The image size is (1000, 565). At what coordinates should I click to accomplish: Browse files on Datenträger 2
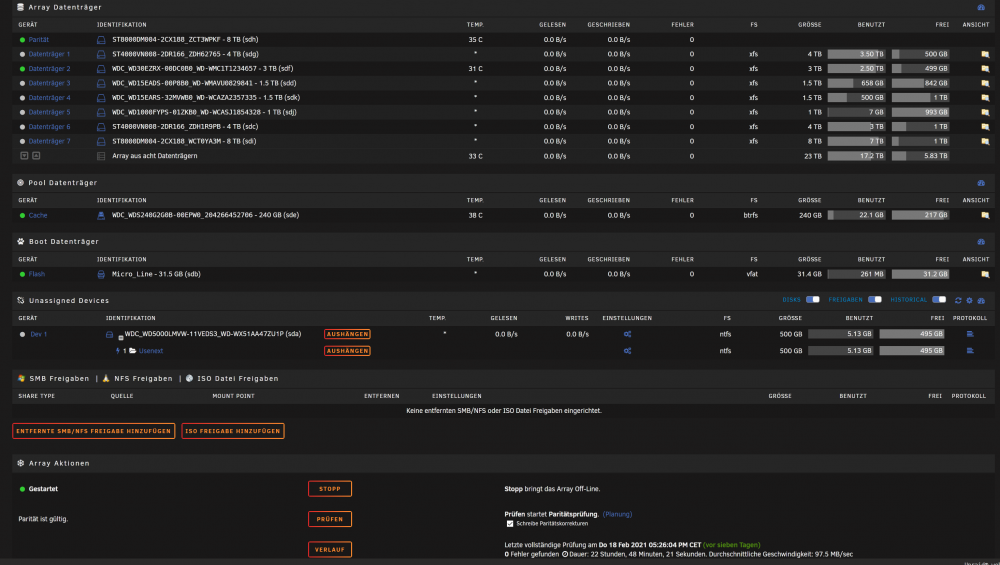coord(985,69)
